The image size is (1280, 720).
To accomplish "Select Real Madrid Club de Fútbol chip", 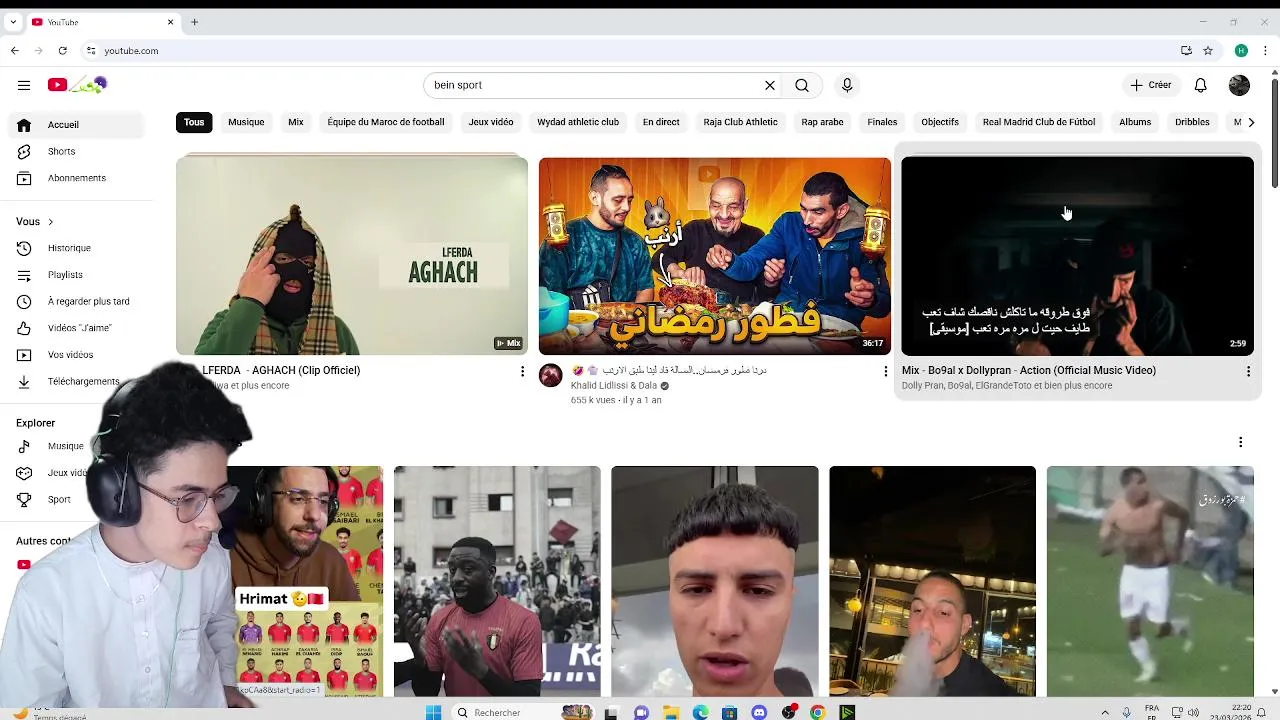I will [x=1039, y=122].
